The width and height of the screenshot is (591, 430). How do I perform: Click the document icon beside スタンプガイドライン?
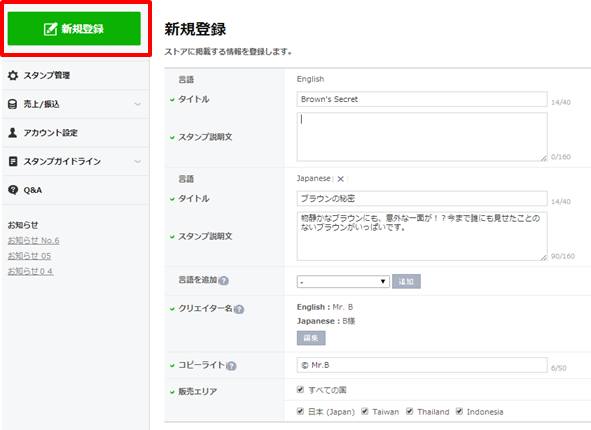(13, 162)
